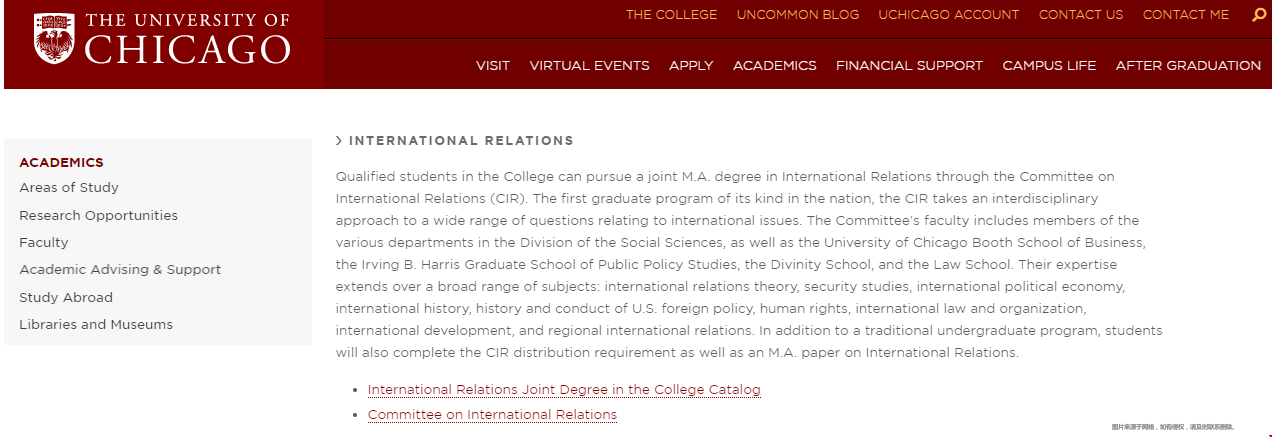Open Financial Support menu
This screenshot has width=1272, height=437.
point(909,66)
